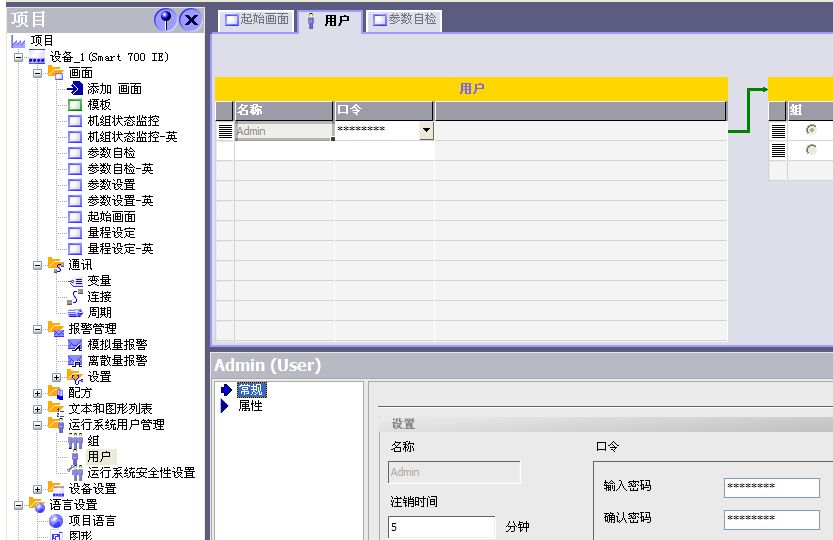Click the 添加 画面 (add screen) icon
This screenshot has width=833, height=540.
pos(75,89)
